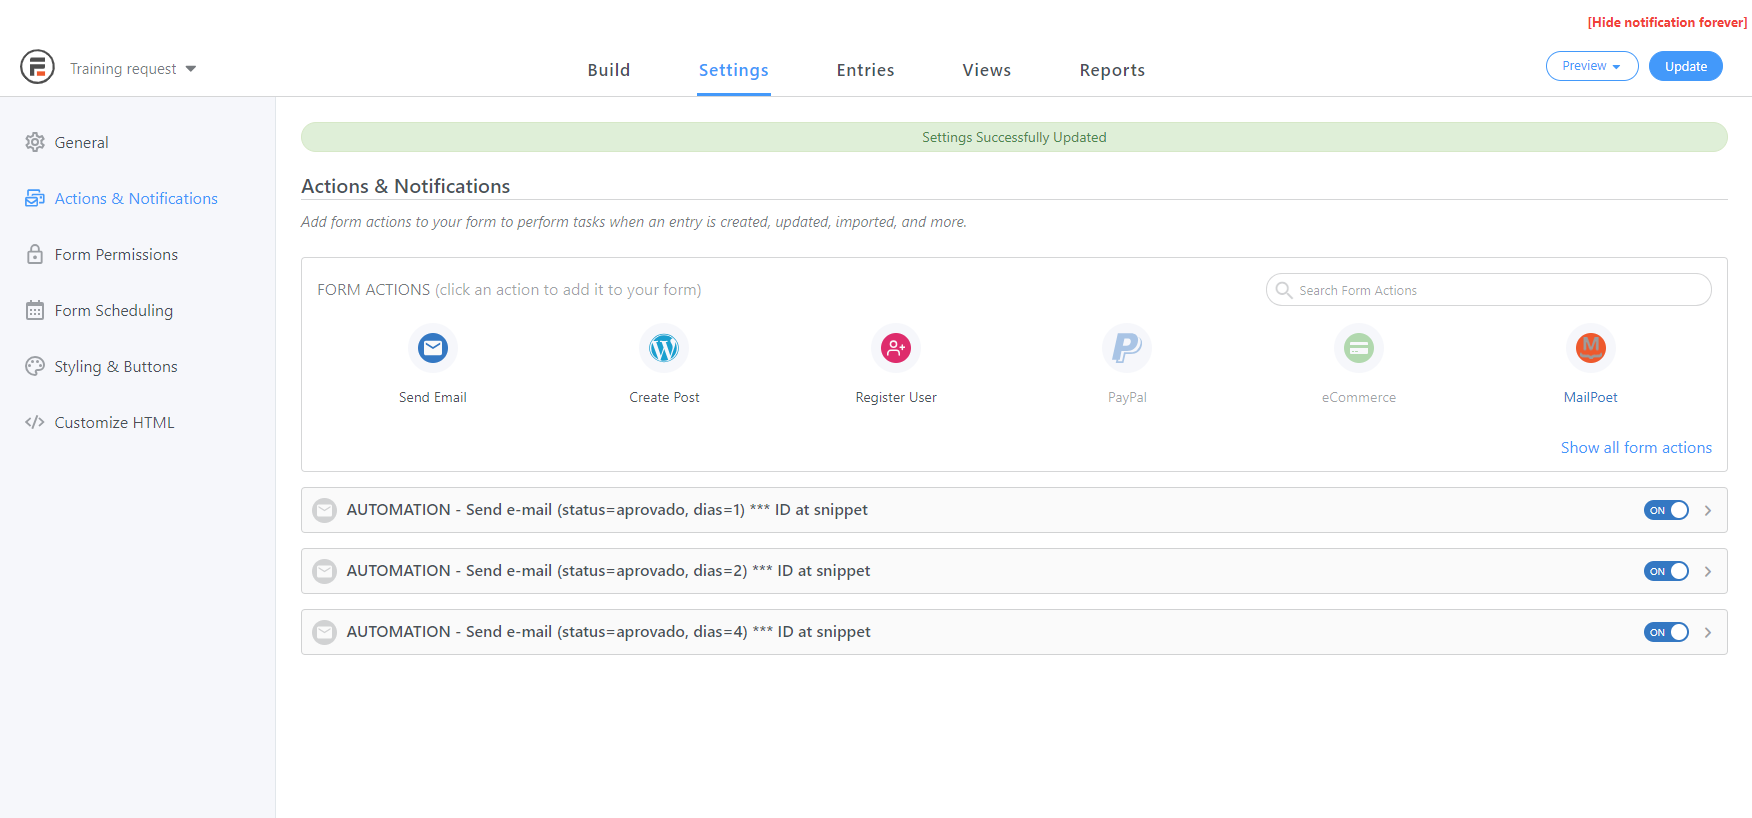
Task: Click the email icon for dias=2 automation
Action: click(325, 571)
